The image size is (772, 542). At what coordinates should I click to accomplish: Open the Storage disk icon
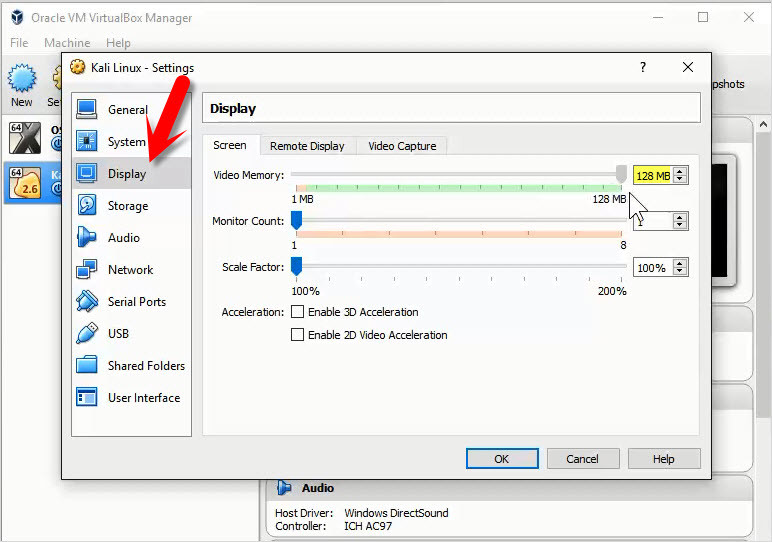[x=87, y=205]
